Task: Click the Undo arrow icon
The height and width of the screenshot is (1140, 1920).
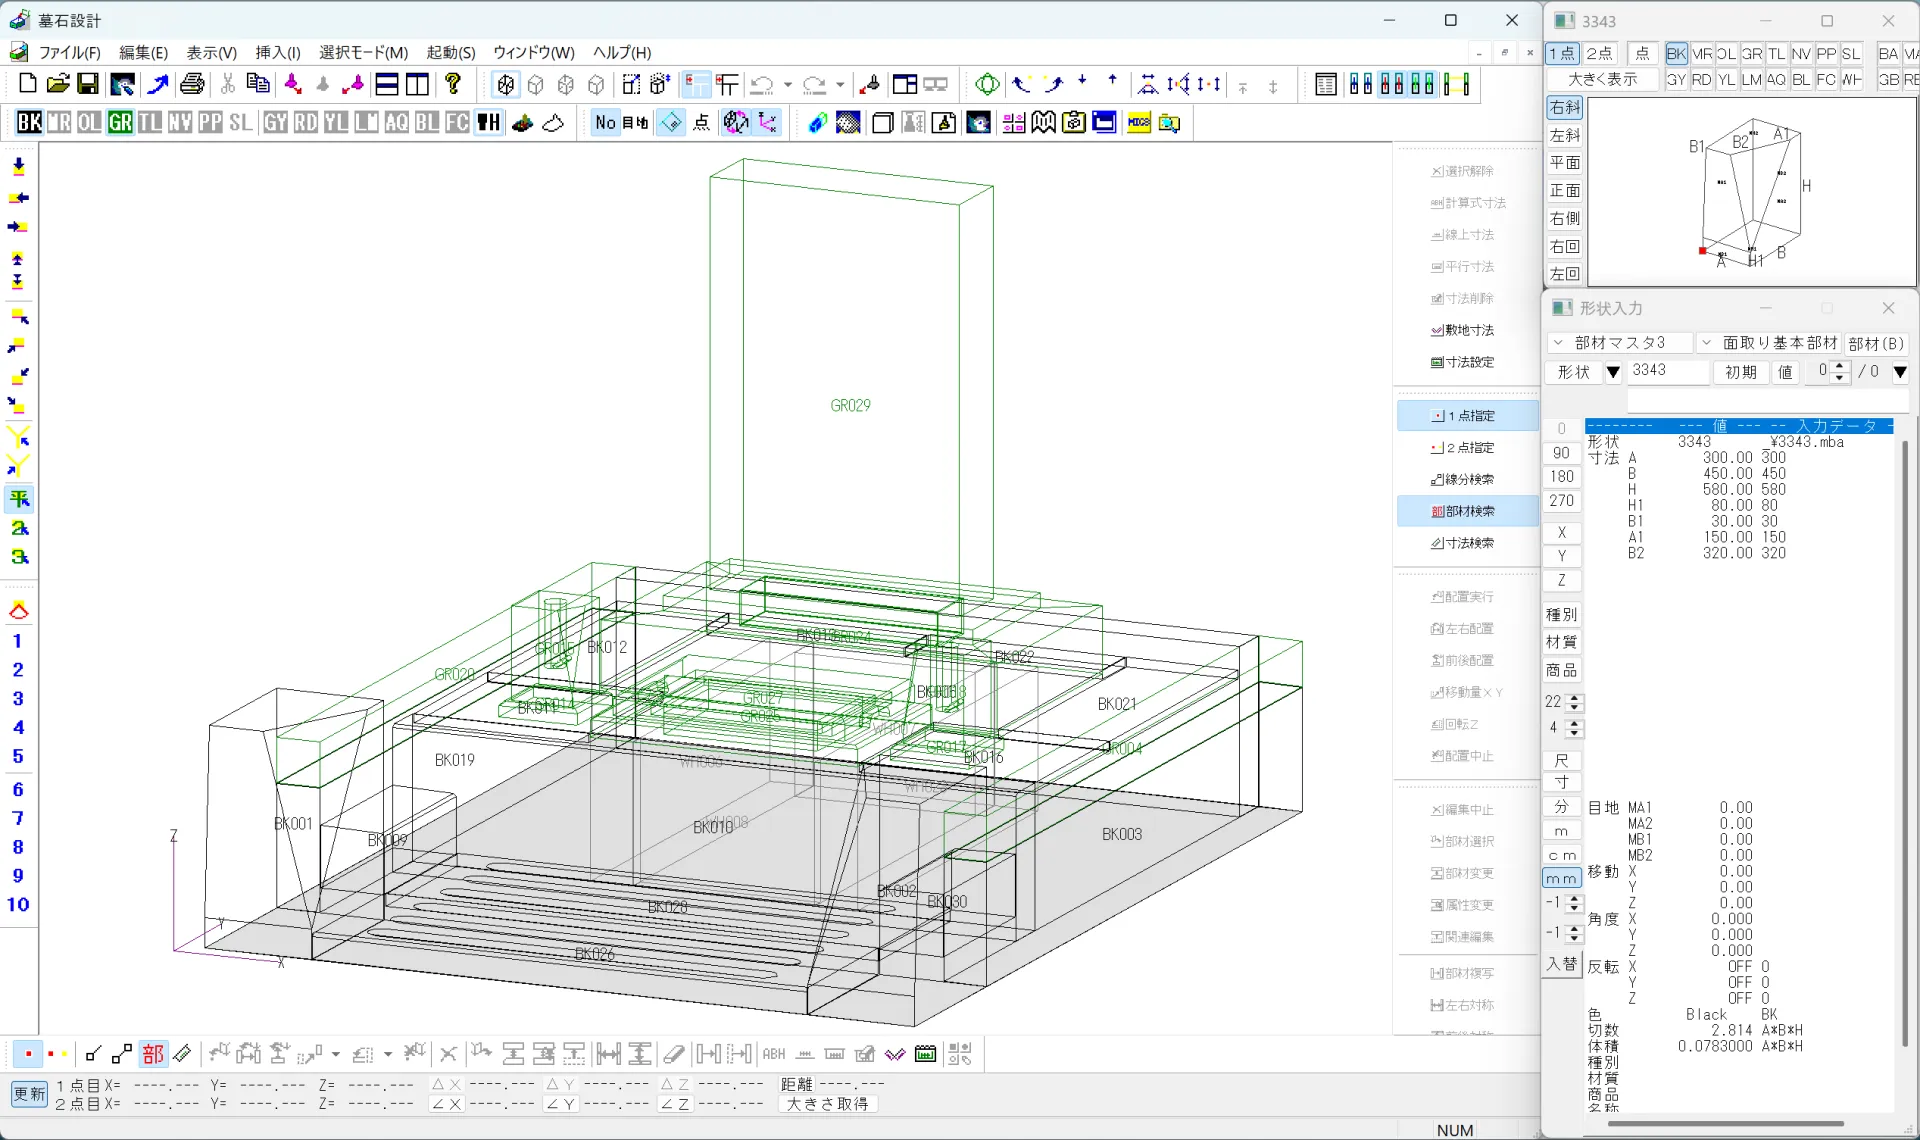Action: click(762, 85)
